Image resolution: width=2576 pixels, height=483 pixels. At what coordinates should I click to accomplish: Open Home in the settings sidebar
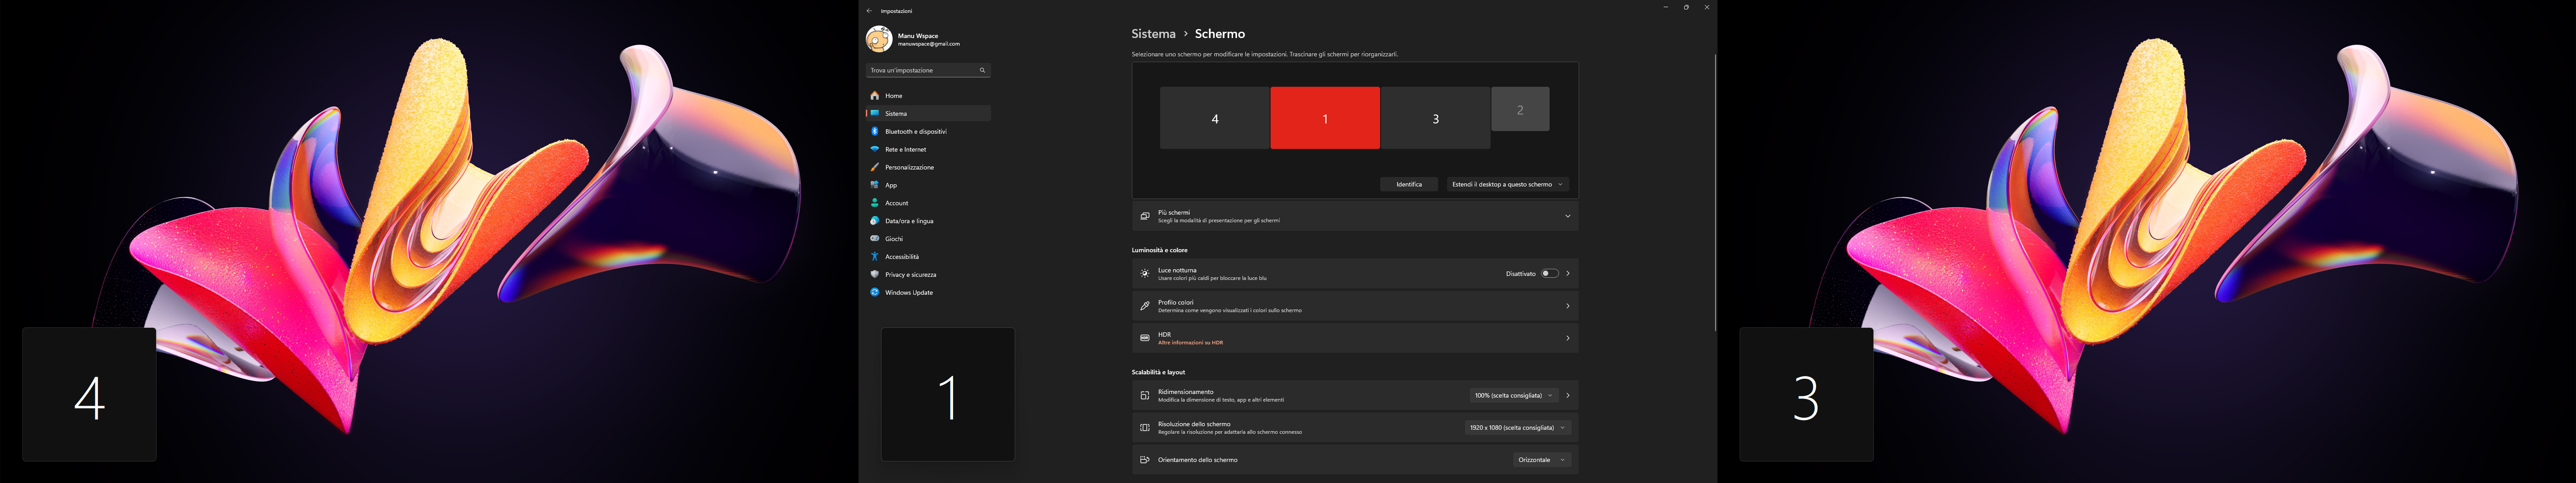(928, 96)
